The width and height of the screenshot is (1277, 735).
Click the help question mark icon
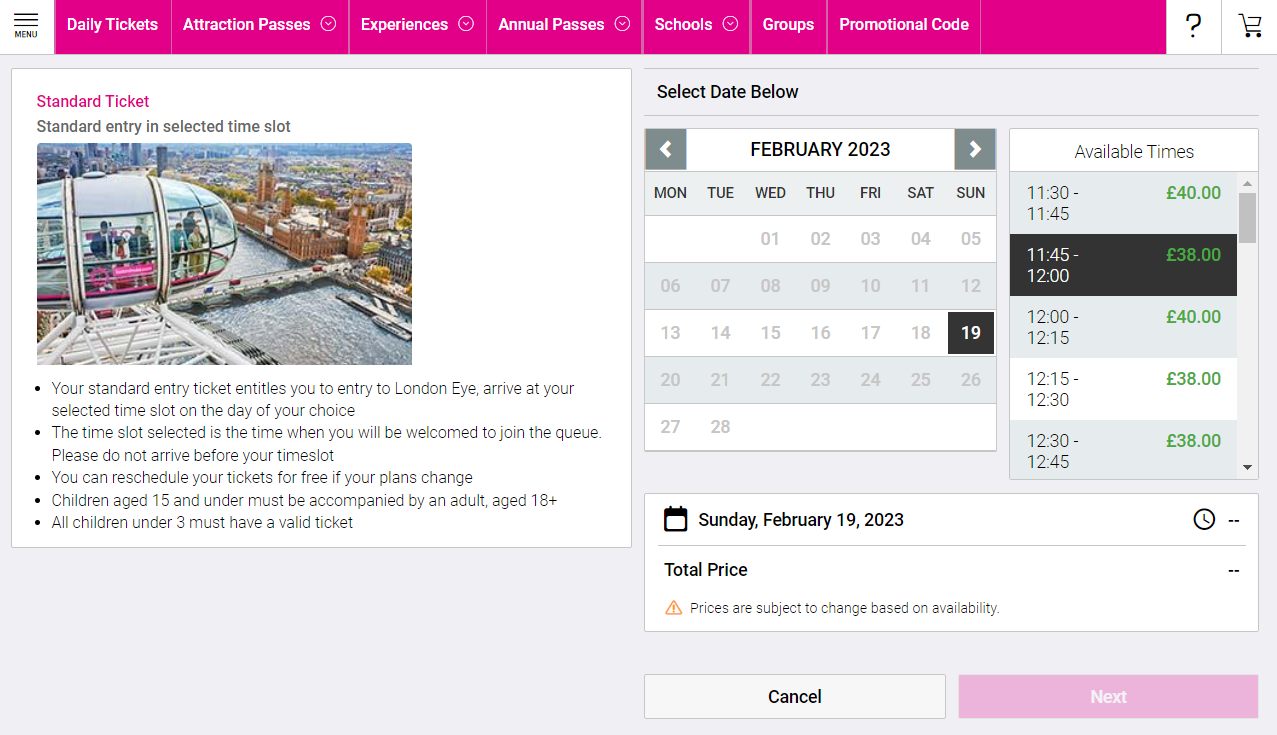click(1193, 26)
